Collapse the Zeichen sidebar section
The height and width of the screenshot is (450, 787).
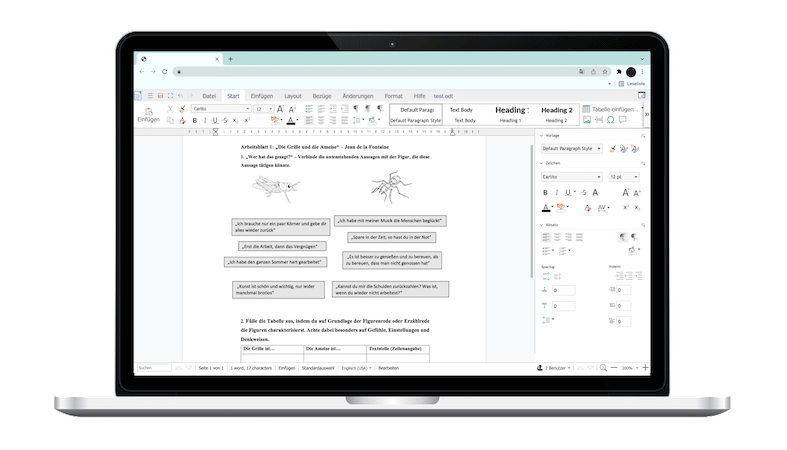(542, 163)
